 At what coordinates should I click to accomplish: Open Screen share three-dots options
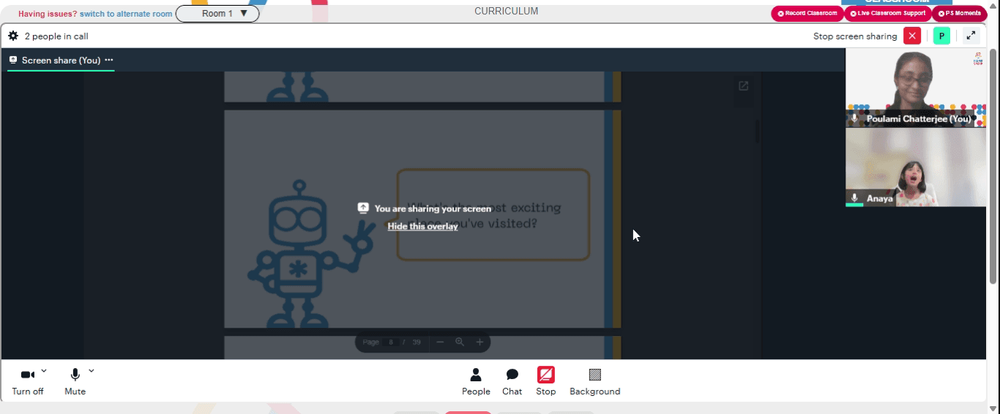(109, 60)
